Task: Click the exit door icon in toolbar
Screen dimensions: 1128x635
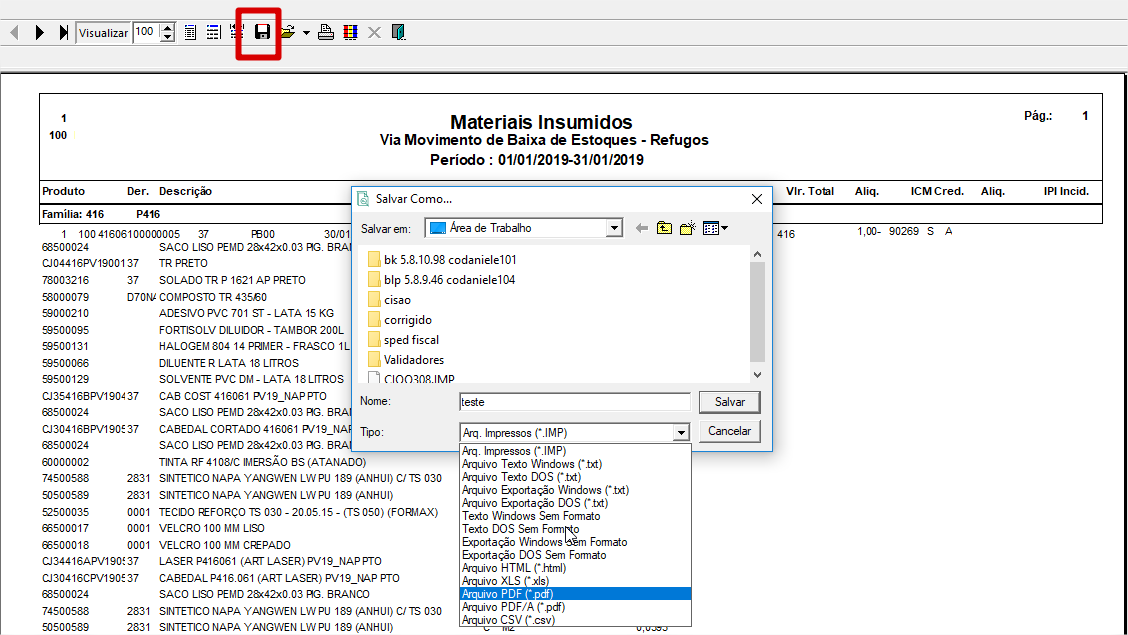Action: tap(398, 32)
